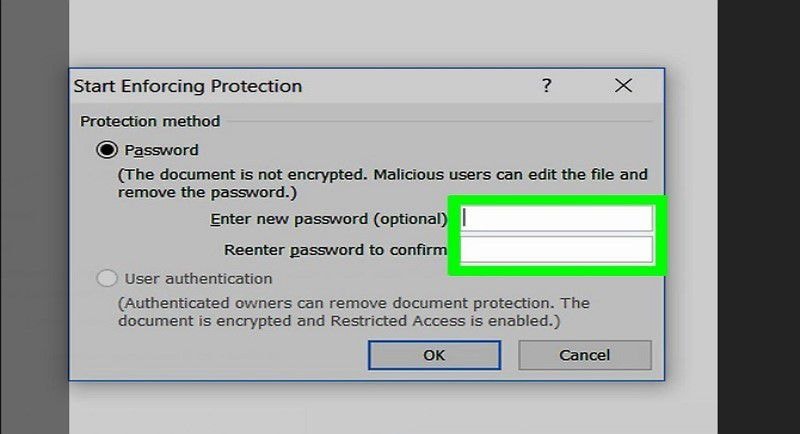Viewport: 800px width, 434px height.
Task: Click the Enter new password (optional) label
Action: [329, 219]
